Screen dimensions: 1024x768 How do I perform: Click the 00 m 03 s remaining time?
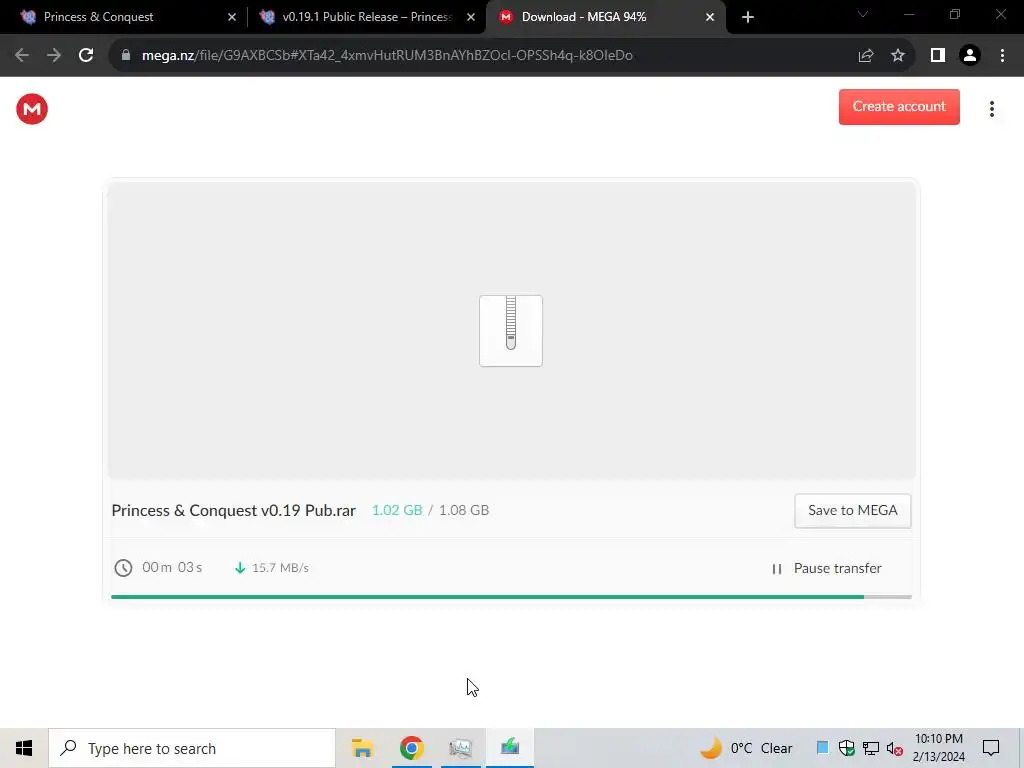click(x=172, y=568)
